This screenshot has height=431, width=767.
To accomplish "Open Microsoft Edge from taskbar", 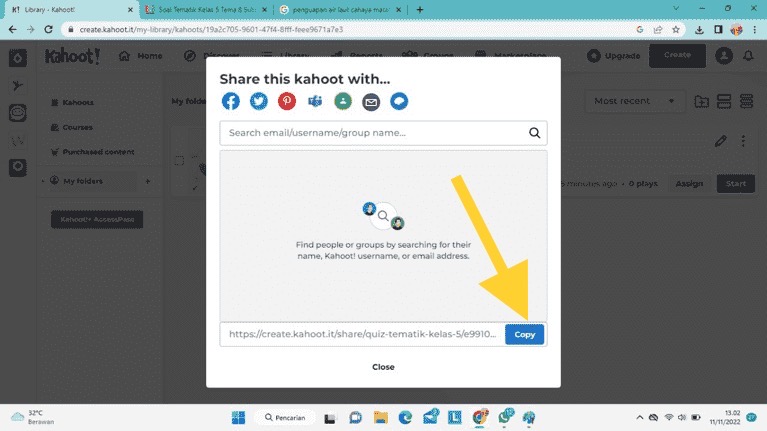I will 405,417.
